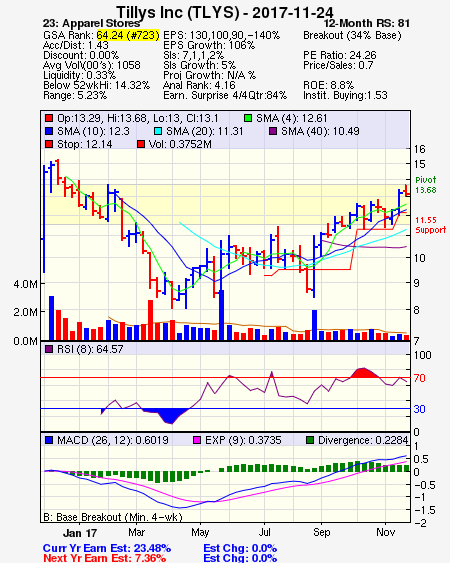Click the 2.0M volume axis label
The height and width of the screenshot is (563, 450).
pos(25,312)
